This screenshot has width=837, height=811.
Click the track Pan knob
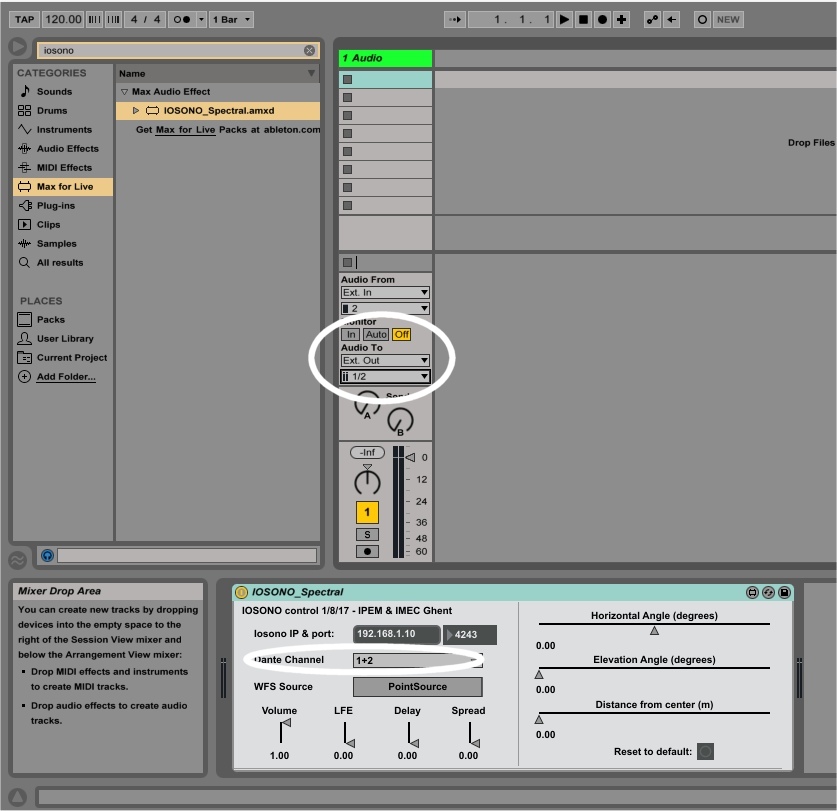point(367,482)
